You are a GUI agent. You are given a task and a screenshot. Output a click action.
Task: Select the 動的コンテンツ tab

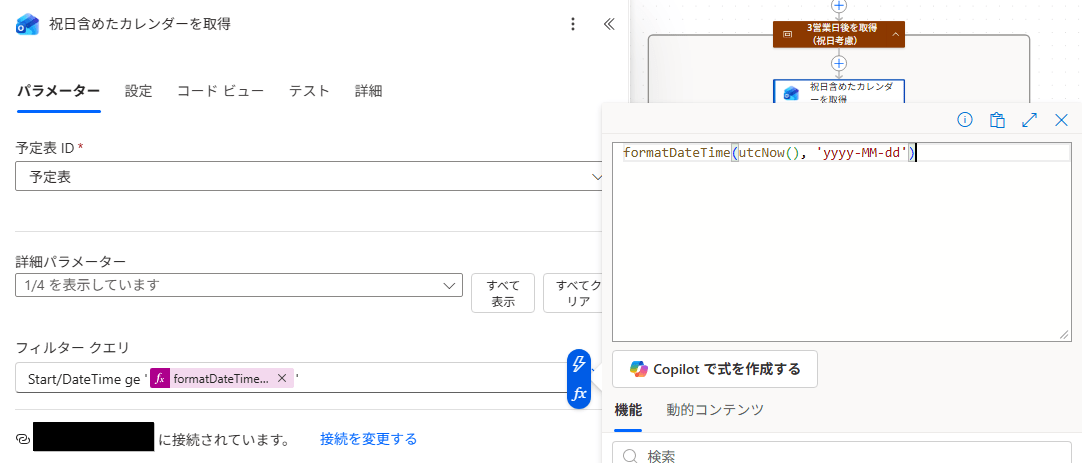(x=715, y=409)
